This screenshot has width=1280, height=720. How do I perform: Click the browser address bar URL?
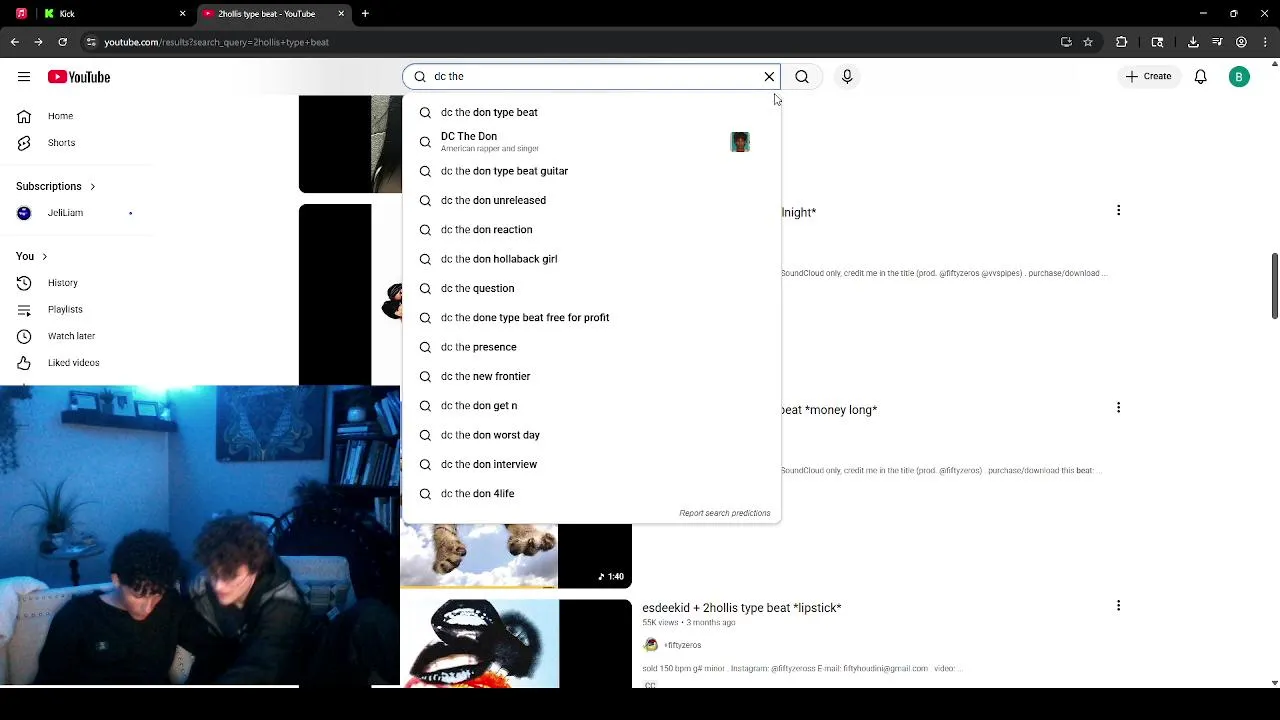click(216, 42)
